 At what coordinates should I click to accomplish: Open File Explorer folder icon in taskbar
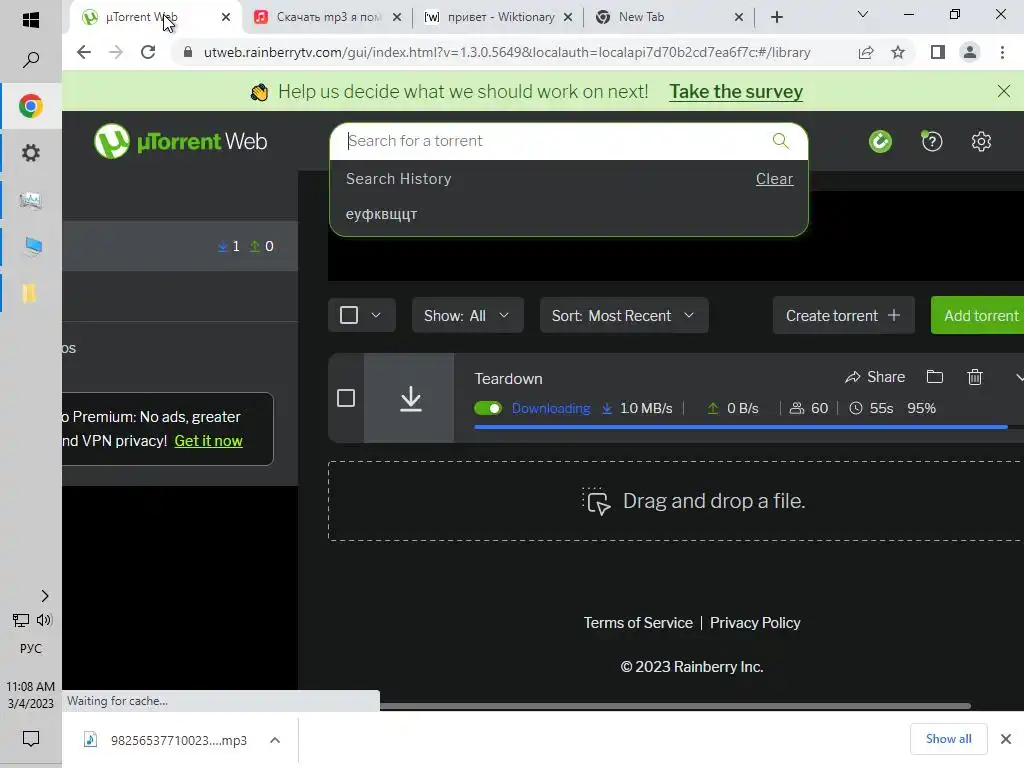click(29, 294)
